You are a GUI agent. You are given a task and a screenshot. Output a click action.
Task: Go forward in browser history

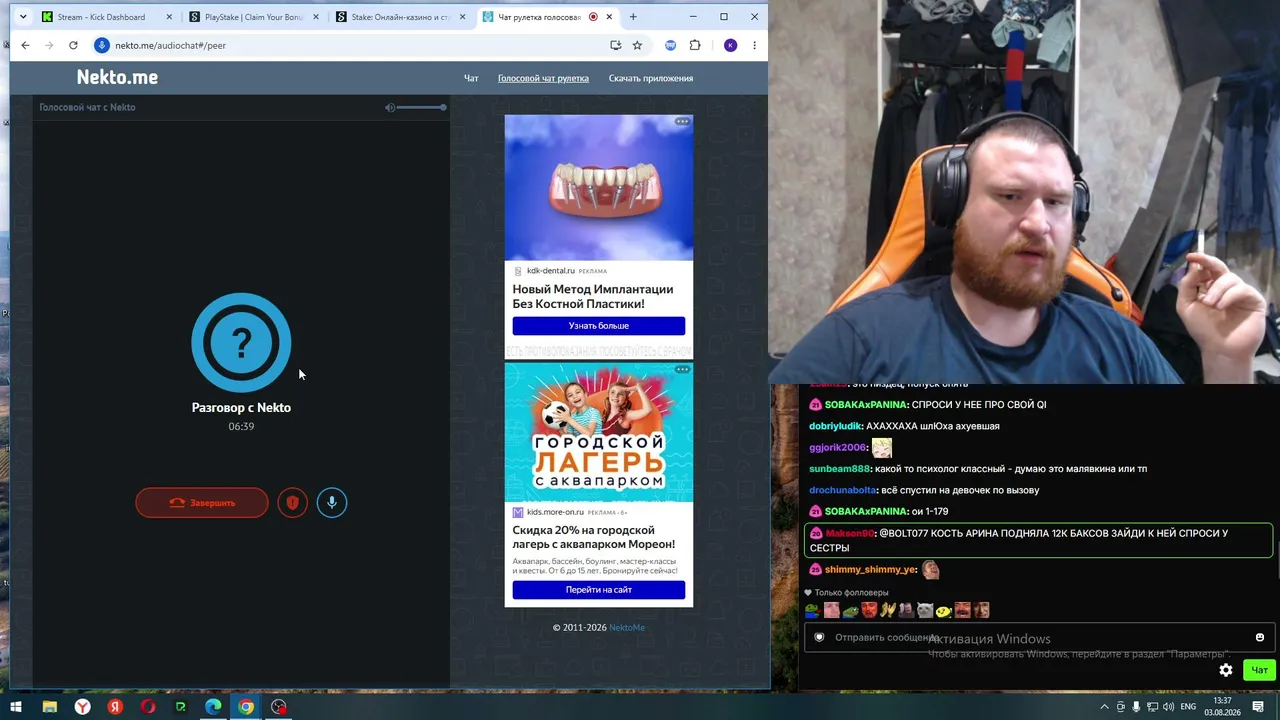pyautogui.click(x=49, y=45)
